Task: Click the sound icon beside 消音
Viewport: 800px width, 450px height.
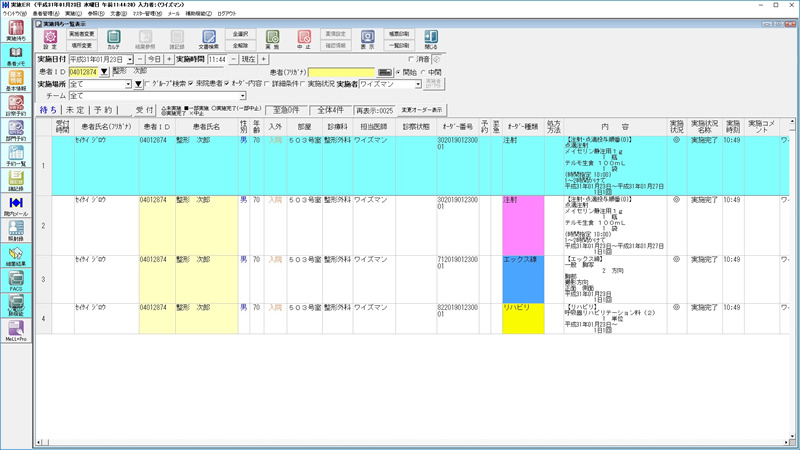Action: tap(437, 59)
